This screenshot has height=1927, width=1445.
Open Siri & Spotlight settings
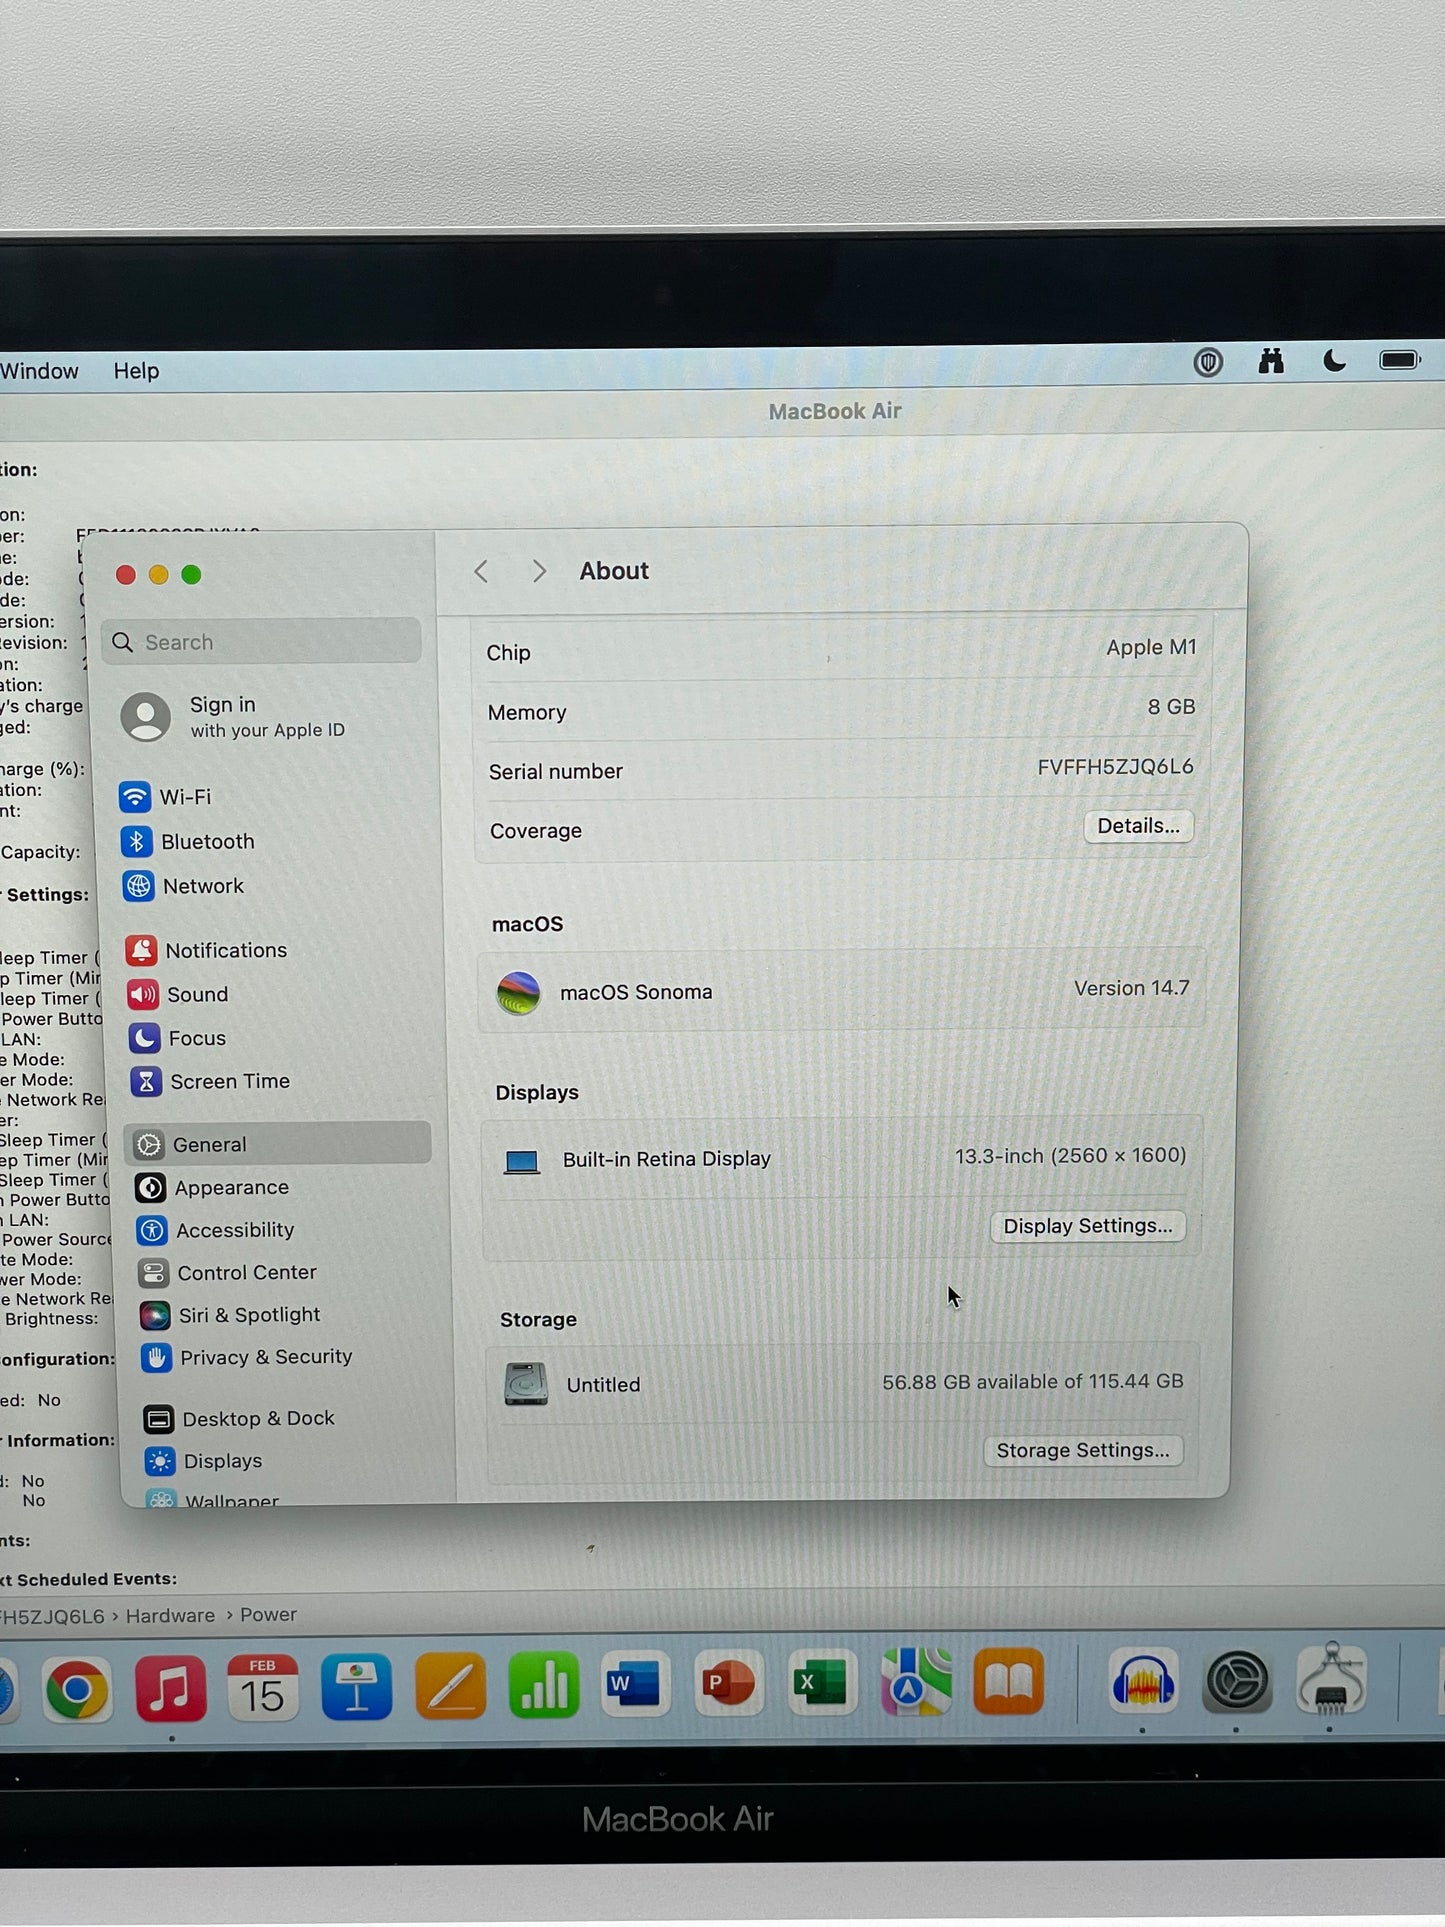coord(230,1315)
